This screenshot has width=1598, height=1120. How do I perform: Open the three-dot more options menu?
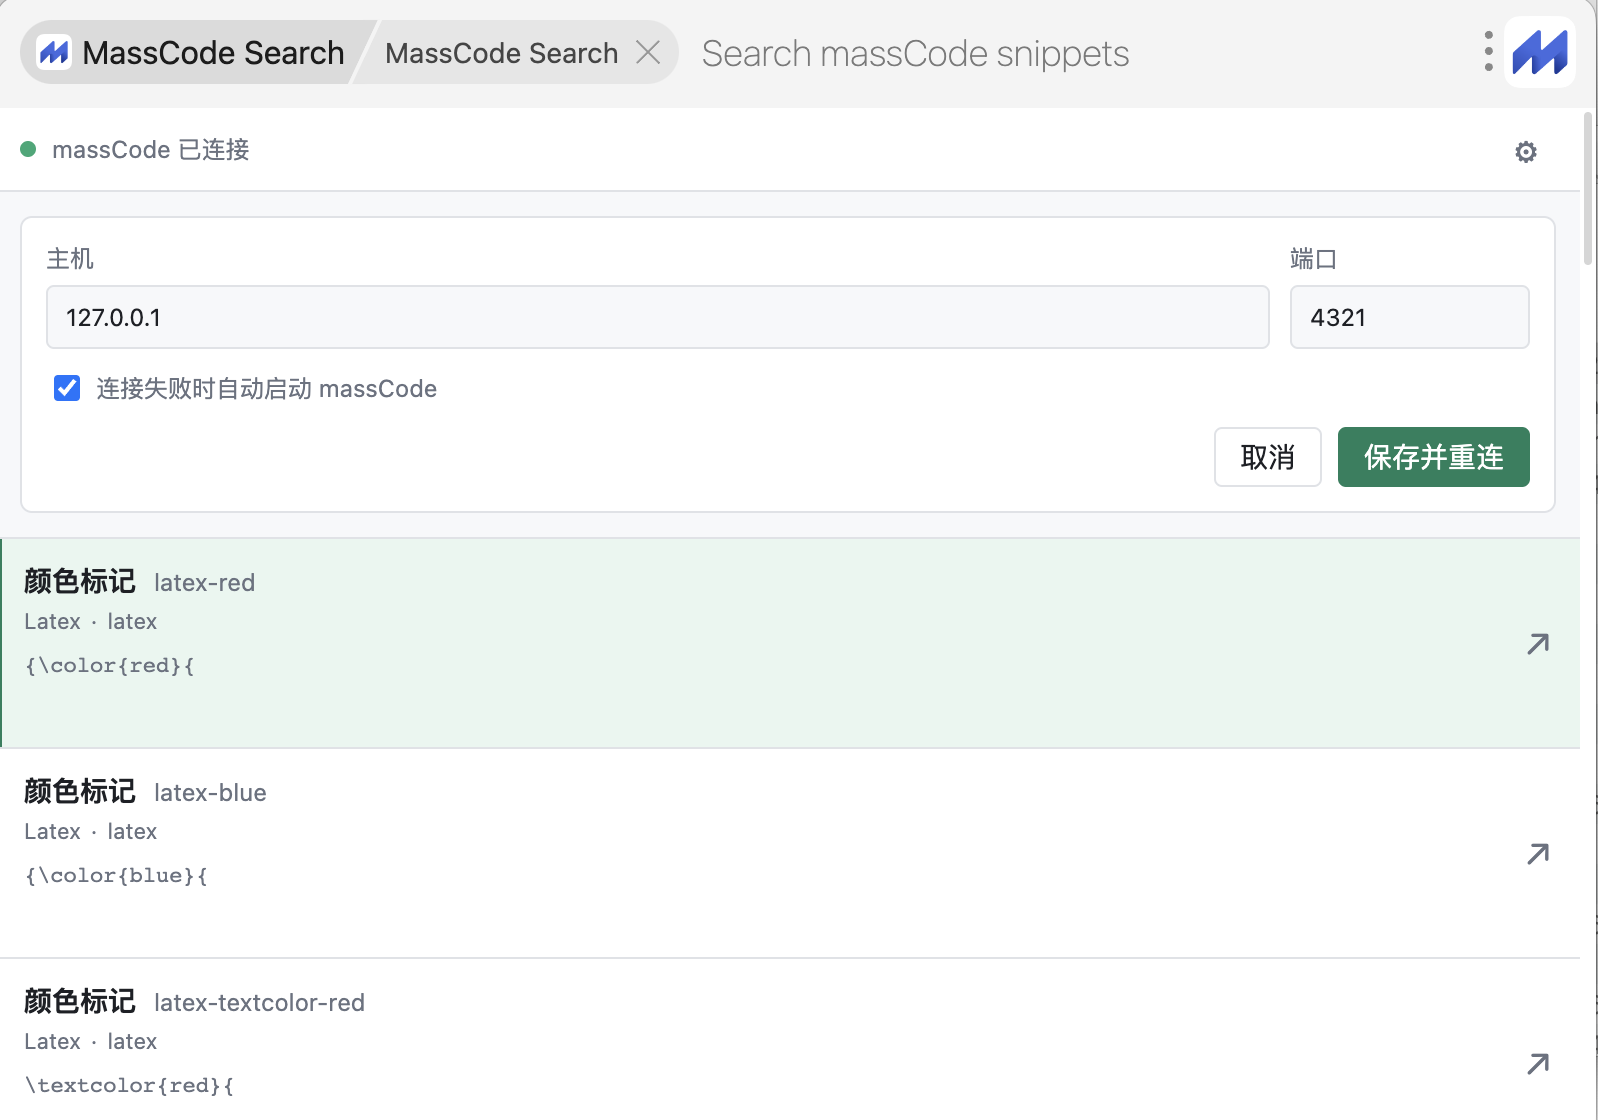tap(1488, 52)
